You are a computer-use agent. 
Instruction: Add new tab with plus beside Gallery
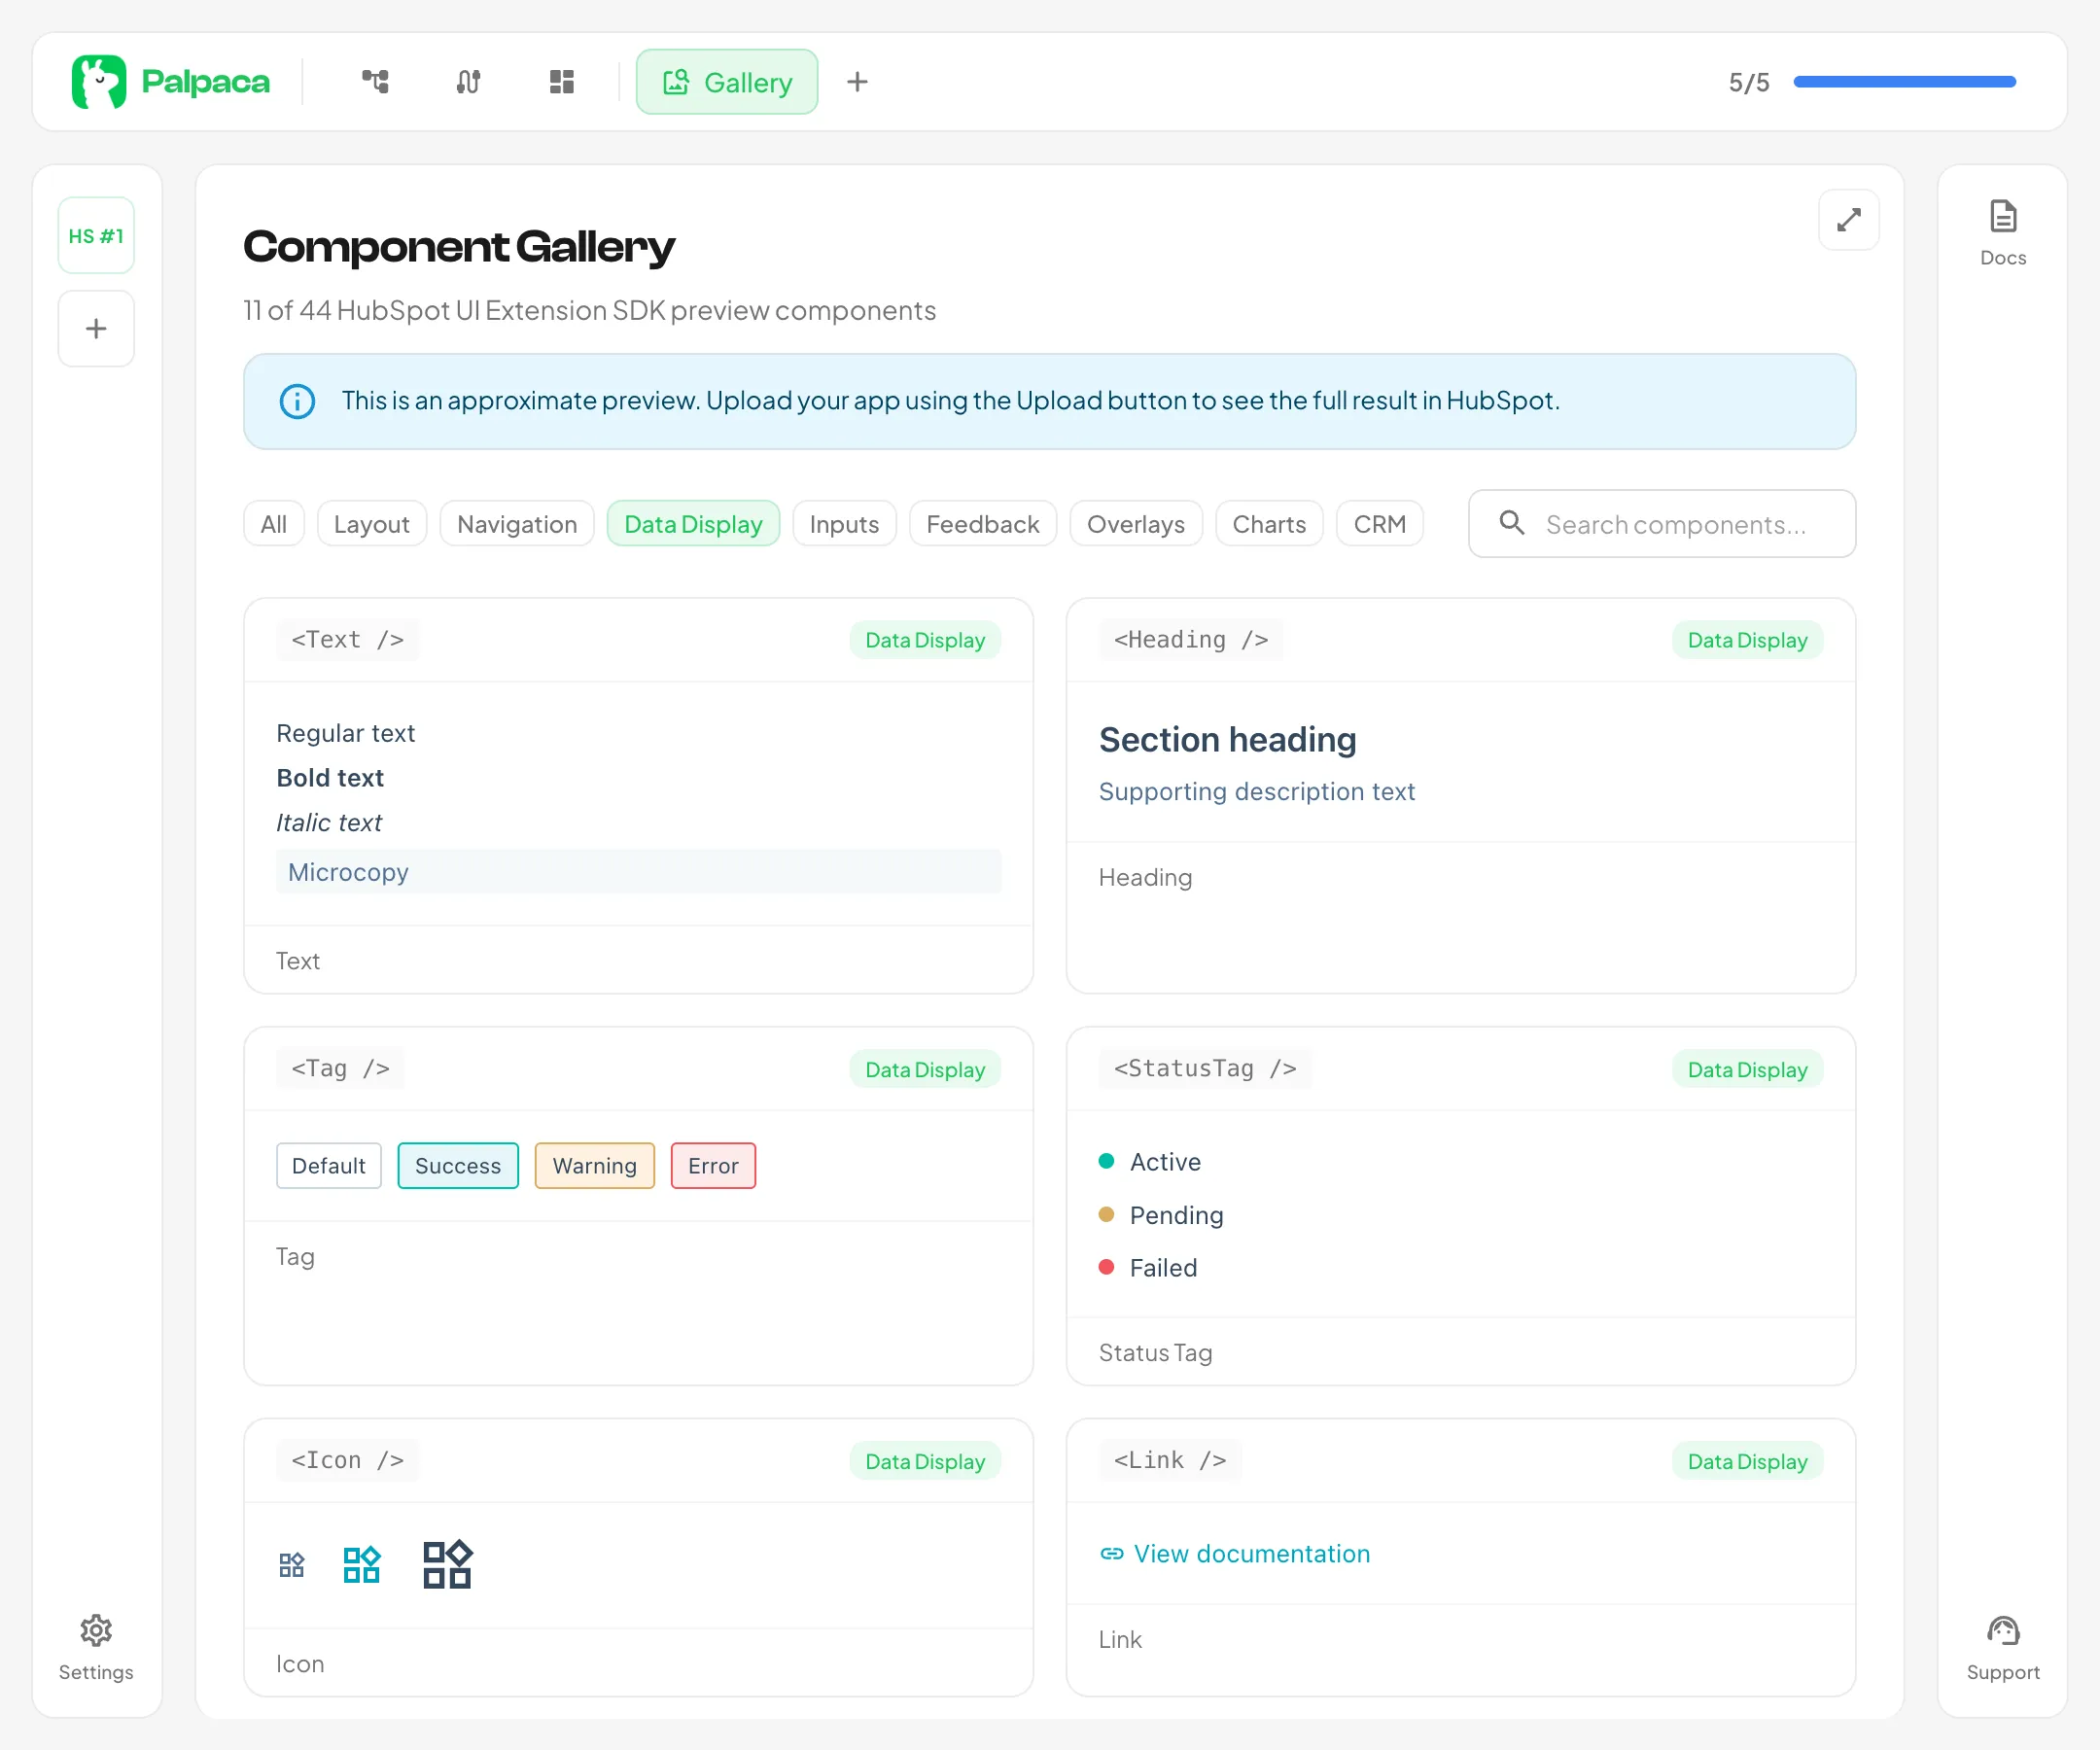857,82
